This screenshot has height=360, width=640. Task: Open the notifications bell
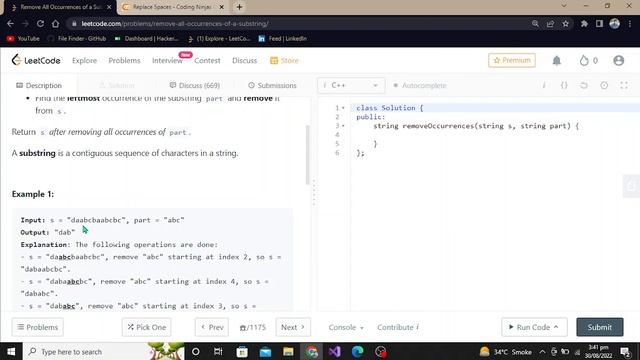pos(556,61)
